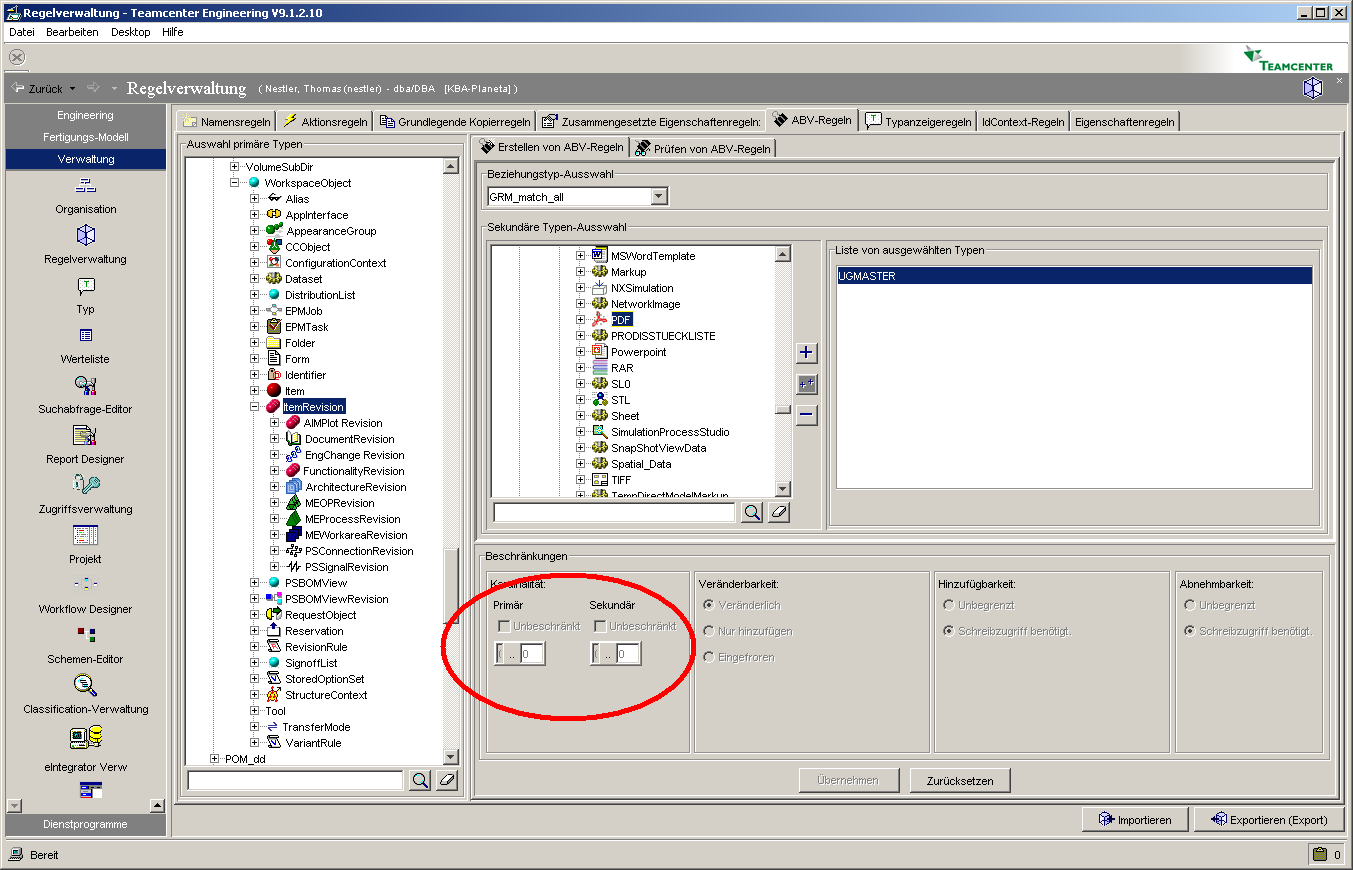
Task: Expand the Folder tree node
Action: (255, 343)
